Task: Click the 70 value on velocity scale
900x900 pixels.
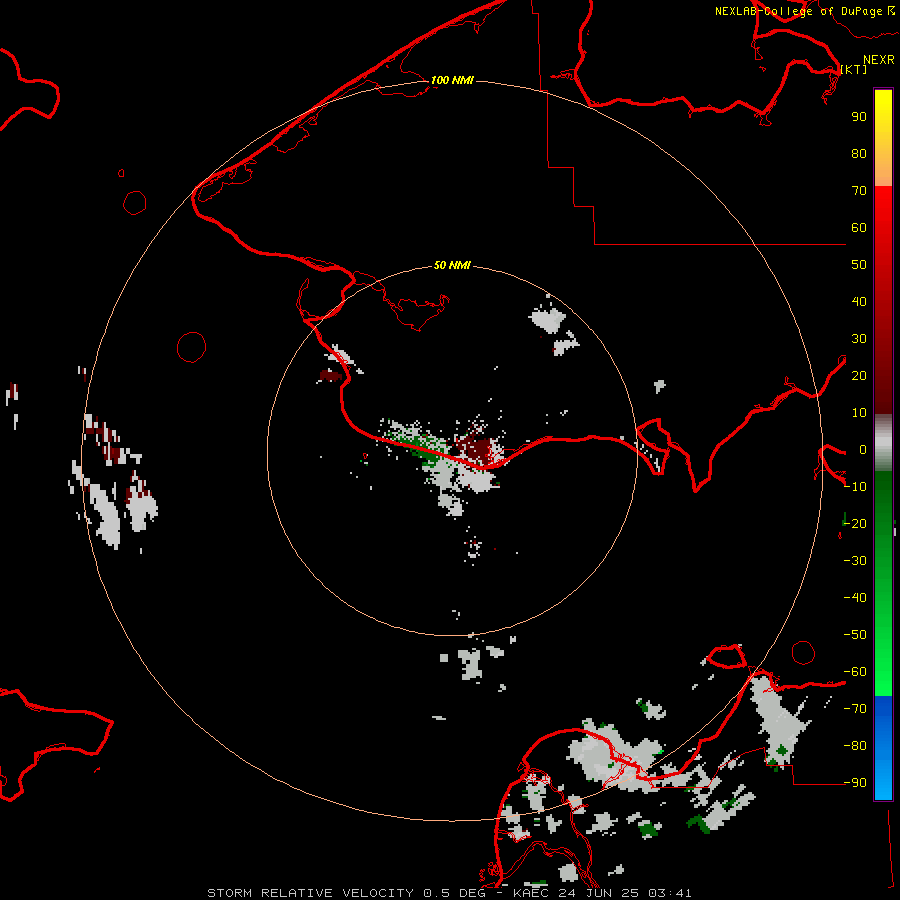Action: [859, 191]
